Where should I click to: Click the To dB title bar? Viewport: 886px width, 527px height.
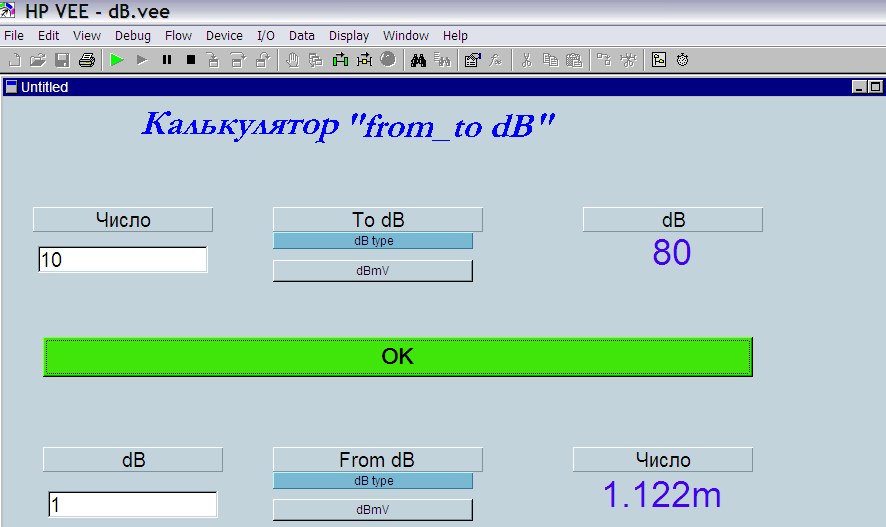point(378,220)
